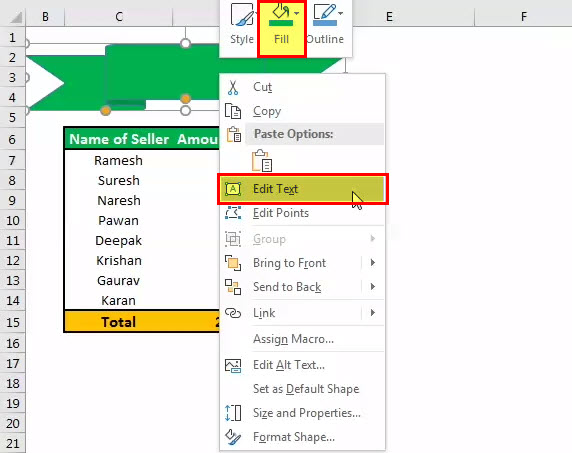Click the Bring to Front icon
Image resolution: width=572 pixels, height=453 pixels.
tap(233, 263)
